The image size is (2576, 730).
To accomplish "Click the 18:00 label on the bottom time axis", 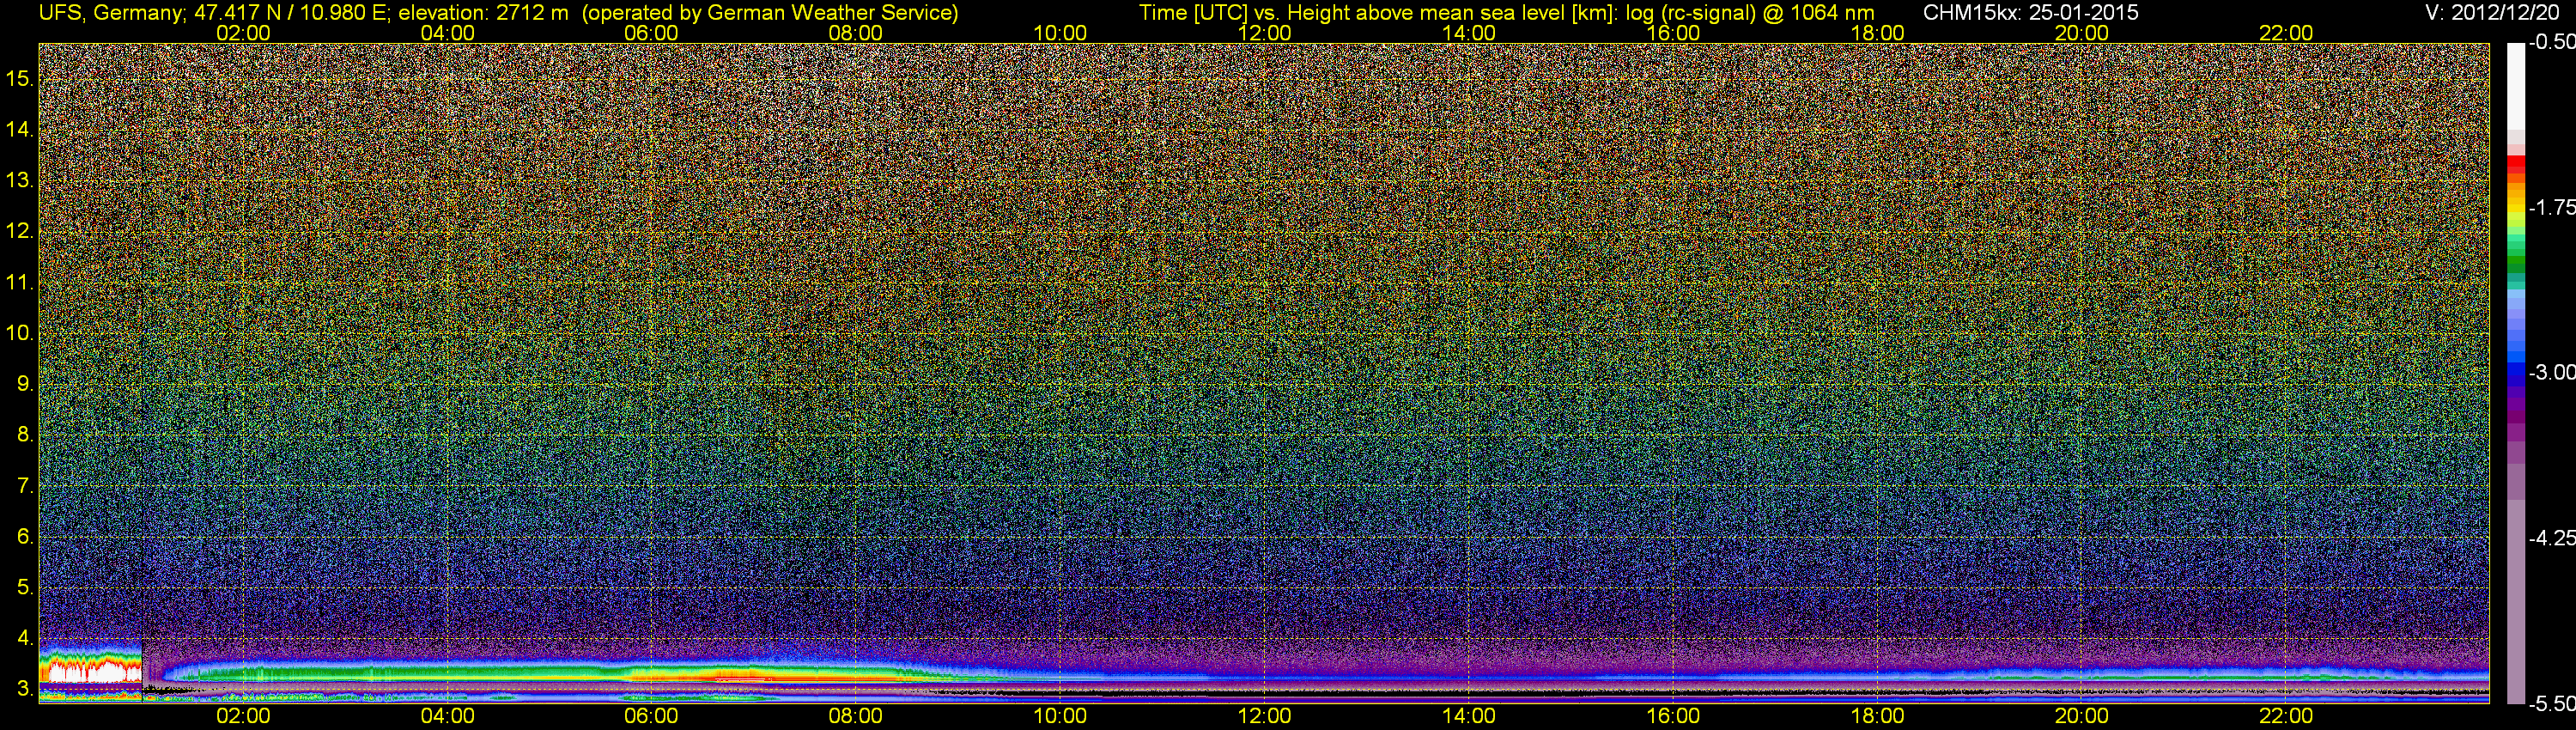I will [x=1877, y=716].
